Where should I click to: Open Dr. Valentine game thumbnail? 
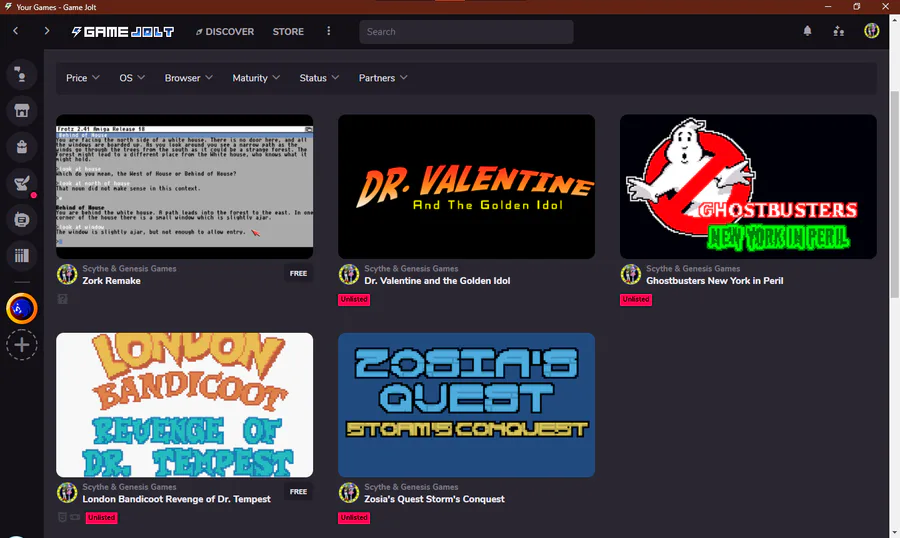pyautogui.click(x=466, y=187)
